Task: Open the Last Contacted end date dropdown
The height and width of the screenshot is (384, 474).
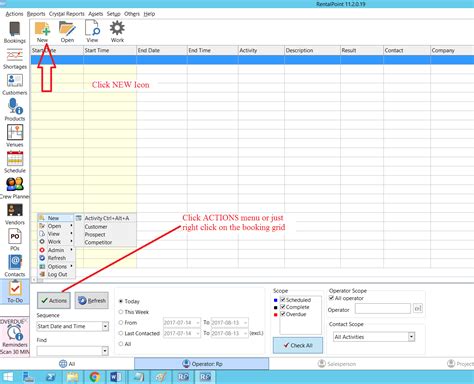Action: (246, 333)
